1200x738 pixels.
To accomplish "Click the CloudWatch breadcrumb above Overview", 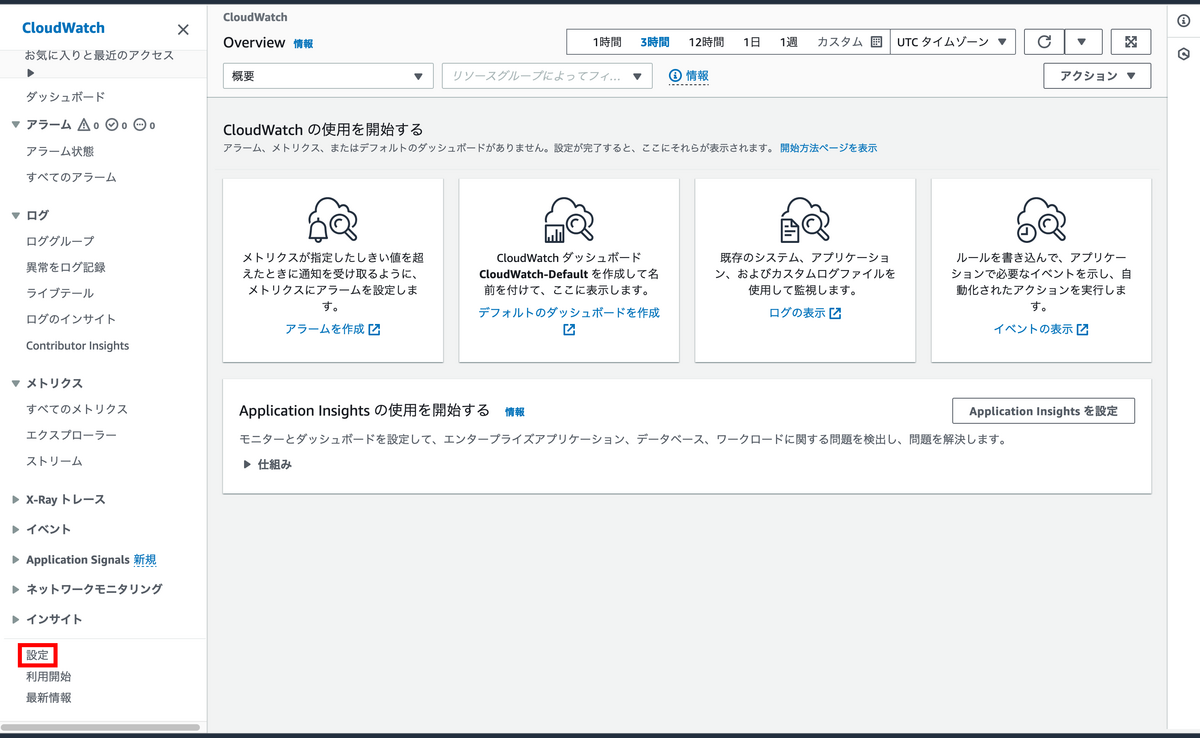I will [x=254, y=18].
